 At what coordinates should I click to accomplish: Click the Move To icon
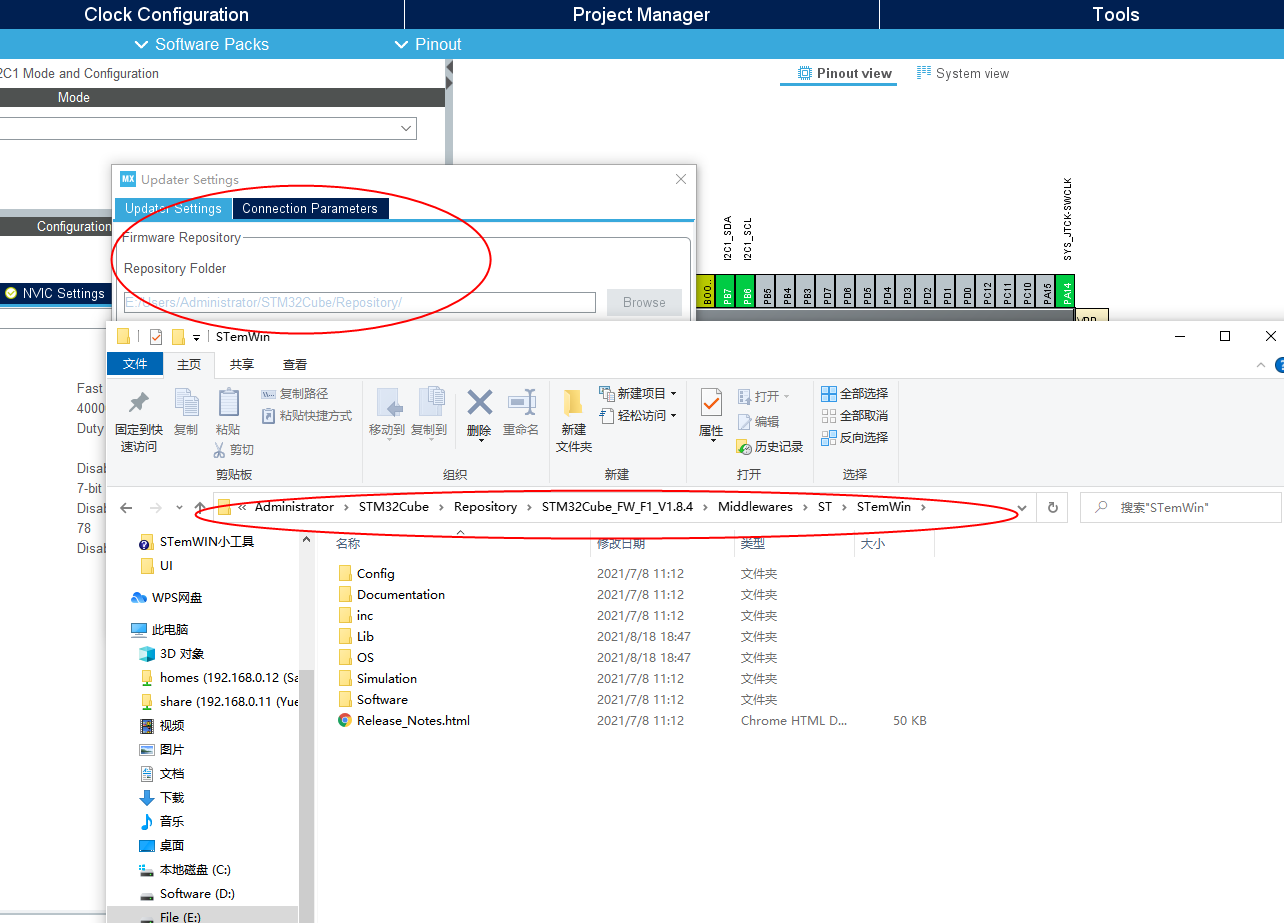[x=388, y=402]
